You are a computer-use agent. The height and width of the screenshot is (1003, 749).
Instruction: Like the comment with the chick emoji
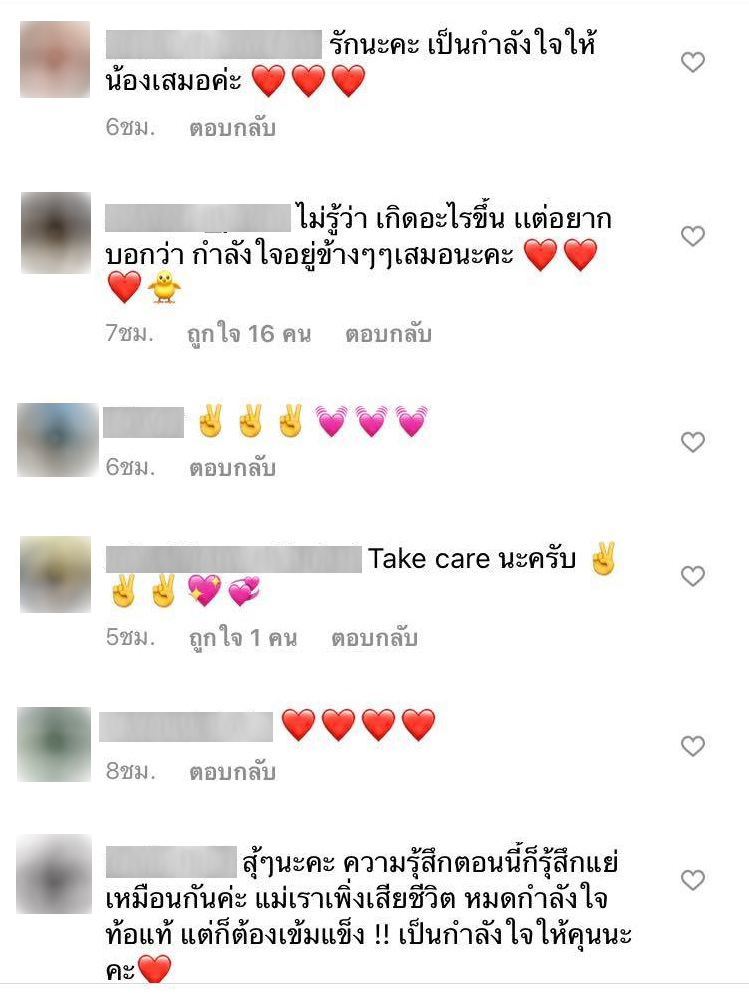tap(692, 236)
